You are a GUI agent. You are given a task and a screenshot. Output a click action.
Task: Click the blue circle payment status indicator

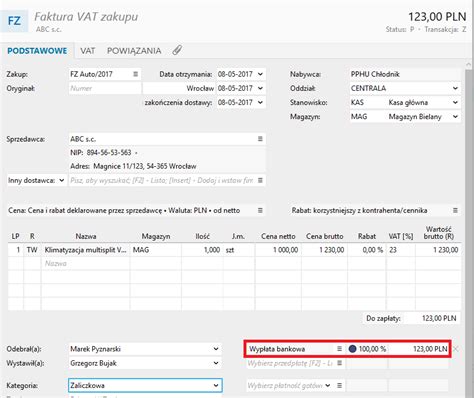(352, 349)
